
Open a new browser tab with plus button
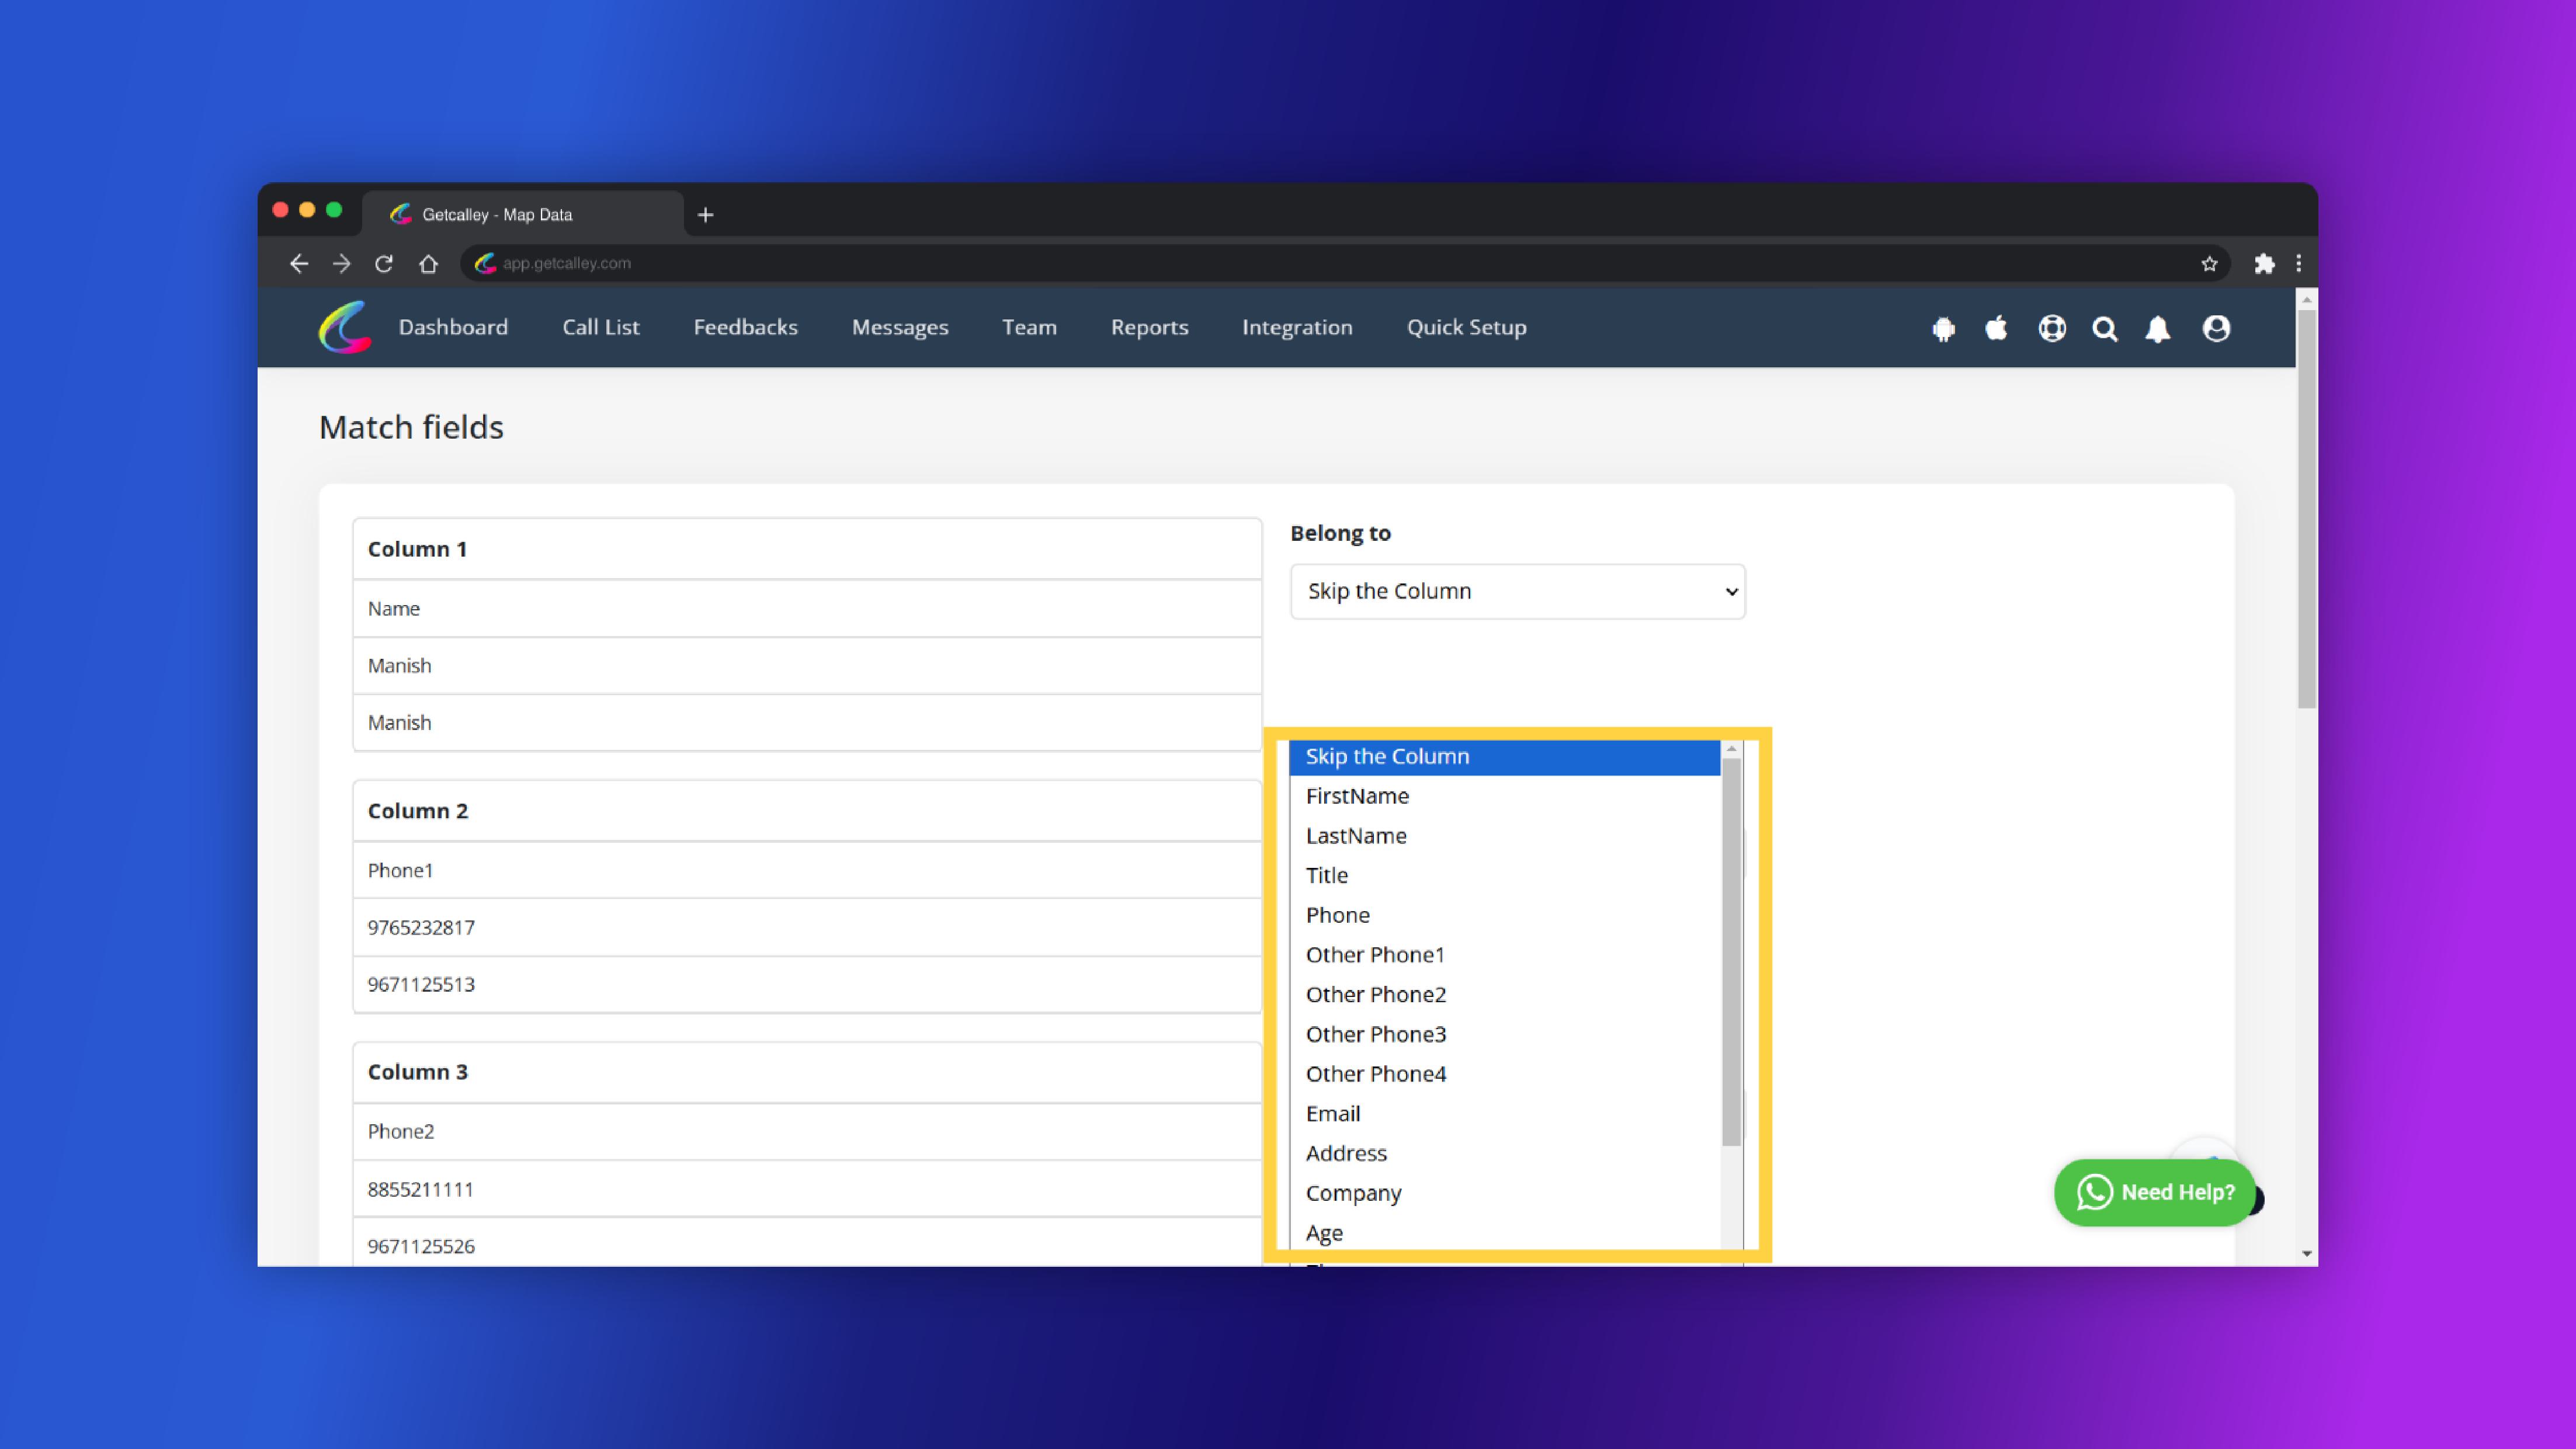click(705, 214)
